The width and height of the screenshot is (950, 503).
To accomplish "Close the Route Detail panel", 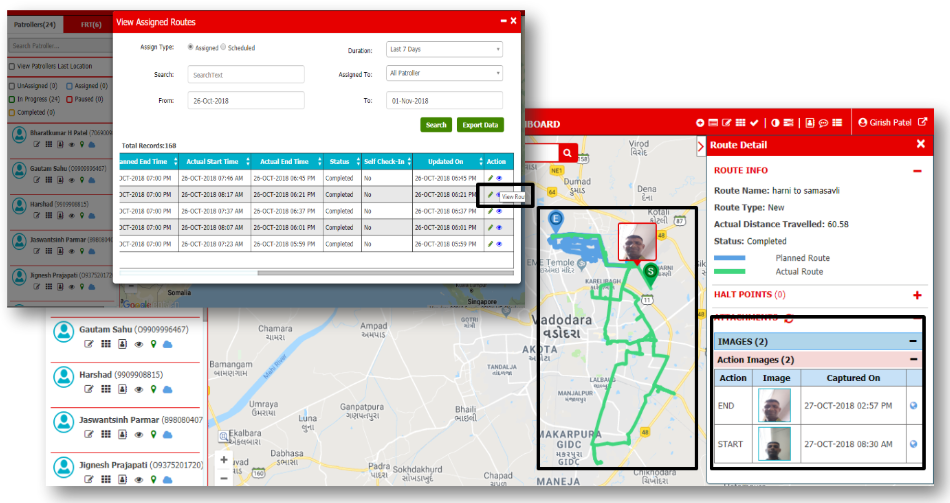I will (920, 144).
